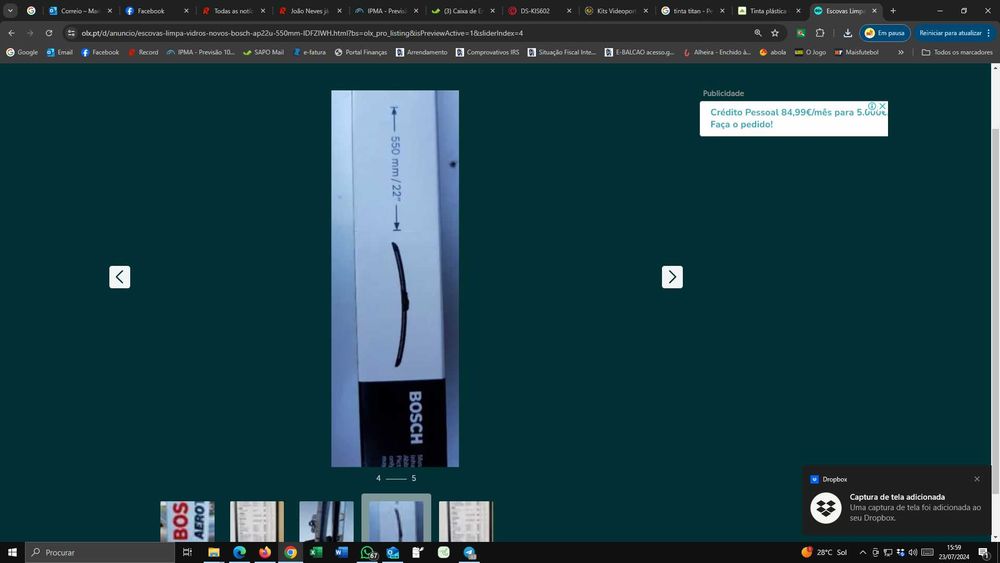The width and height of the screenshot is (1000, 563).
Task: Open the Maisfutebol bookmark
Action: (x=856, y=52)
